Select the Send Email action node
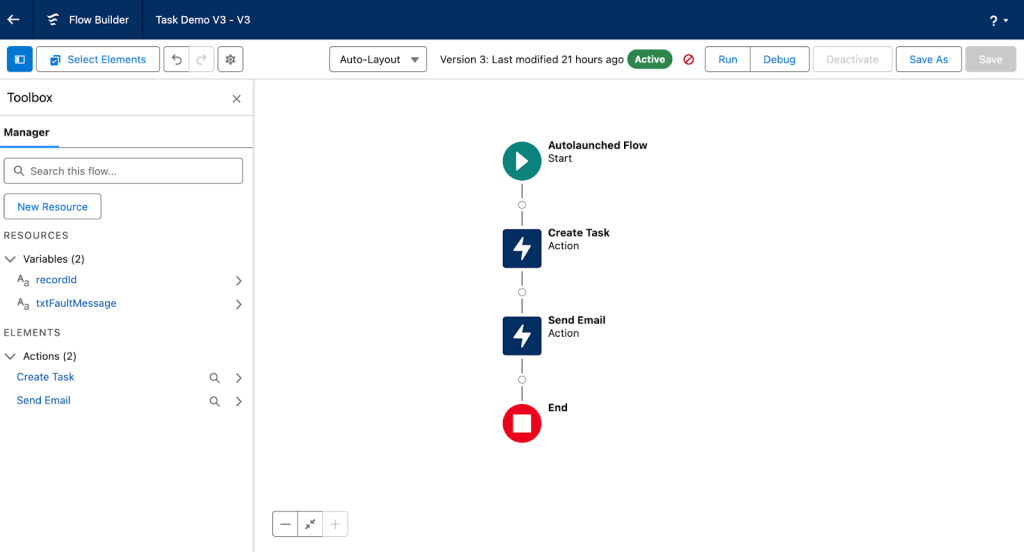Image resolution: width=1024 pixels, height=552 pixels. tap(522, 336)
